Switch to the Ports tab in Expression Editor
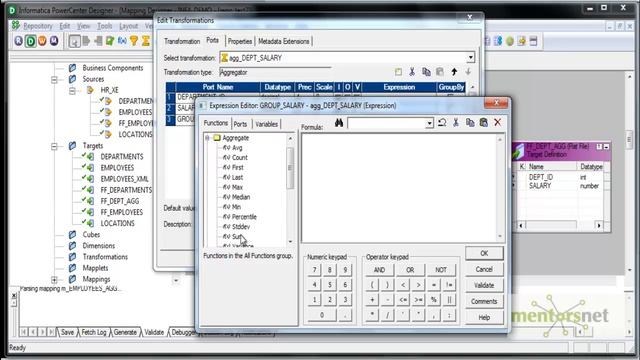 pos(240,124)
